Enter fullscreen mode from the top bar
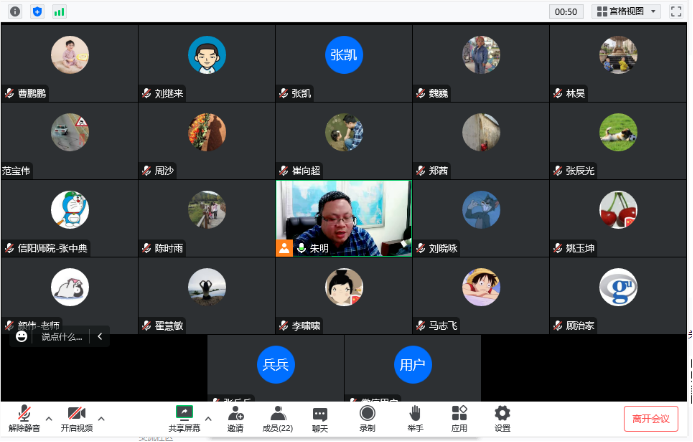Screen dimensions: 693x442 coord(677,11)
